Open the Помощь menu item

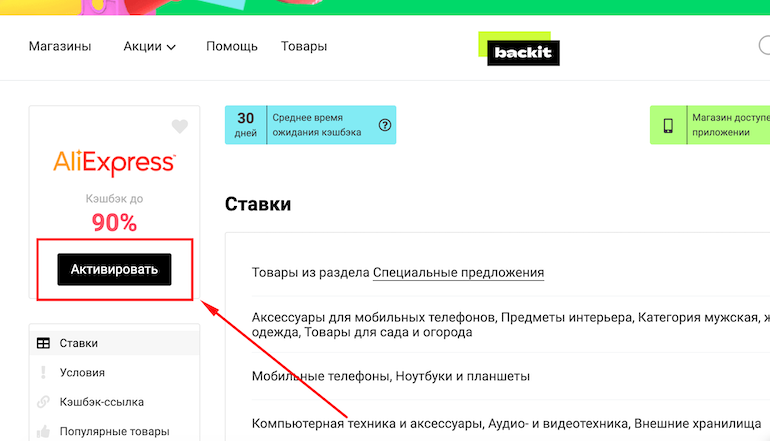click(x=232, y=46)
